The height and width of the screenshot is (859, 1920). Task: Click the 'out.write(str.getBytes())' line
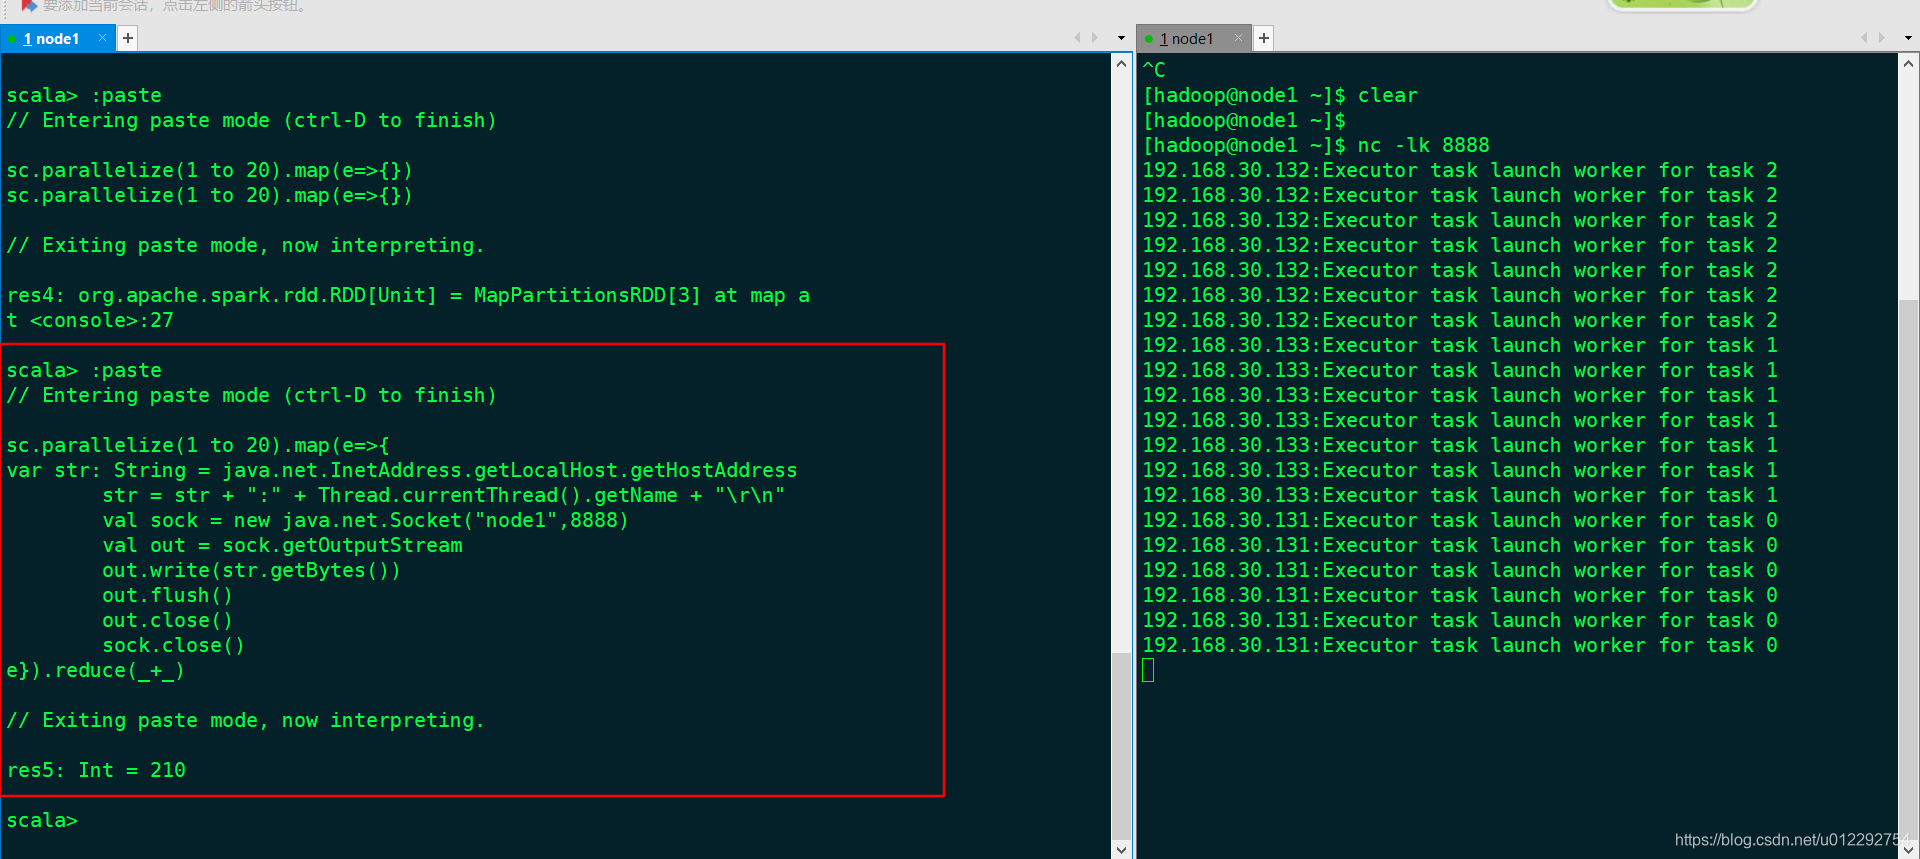coord(251,570)
